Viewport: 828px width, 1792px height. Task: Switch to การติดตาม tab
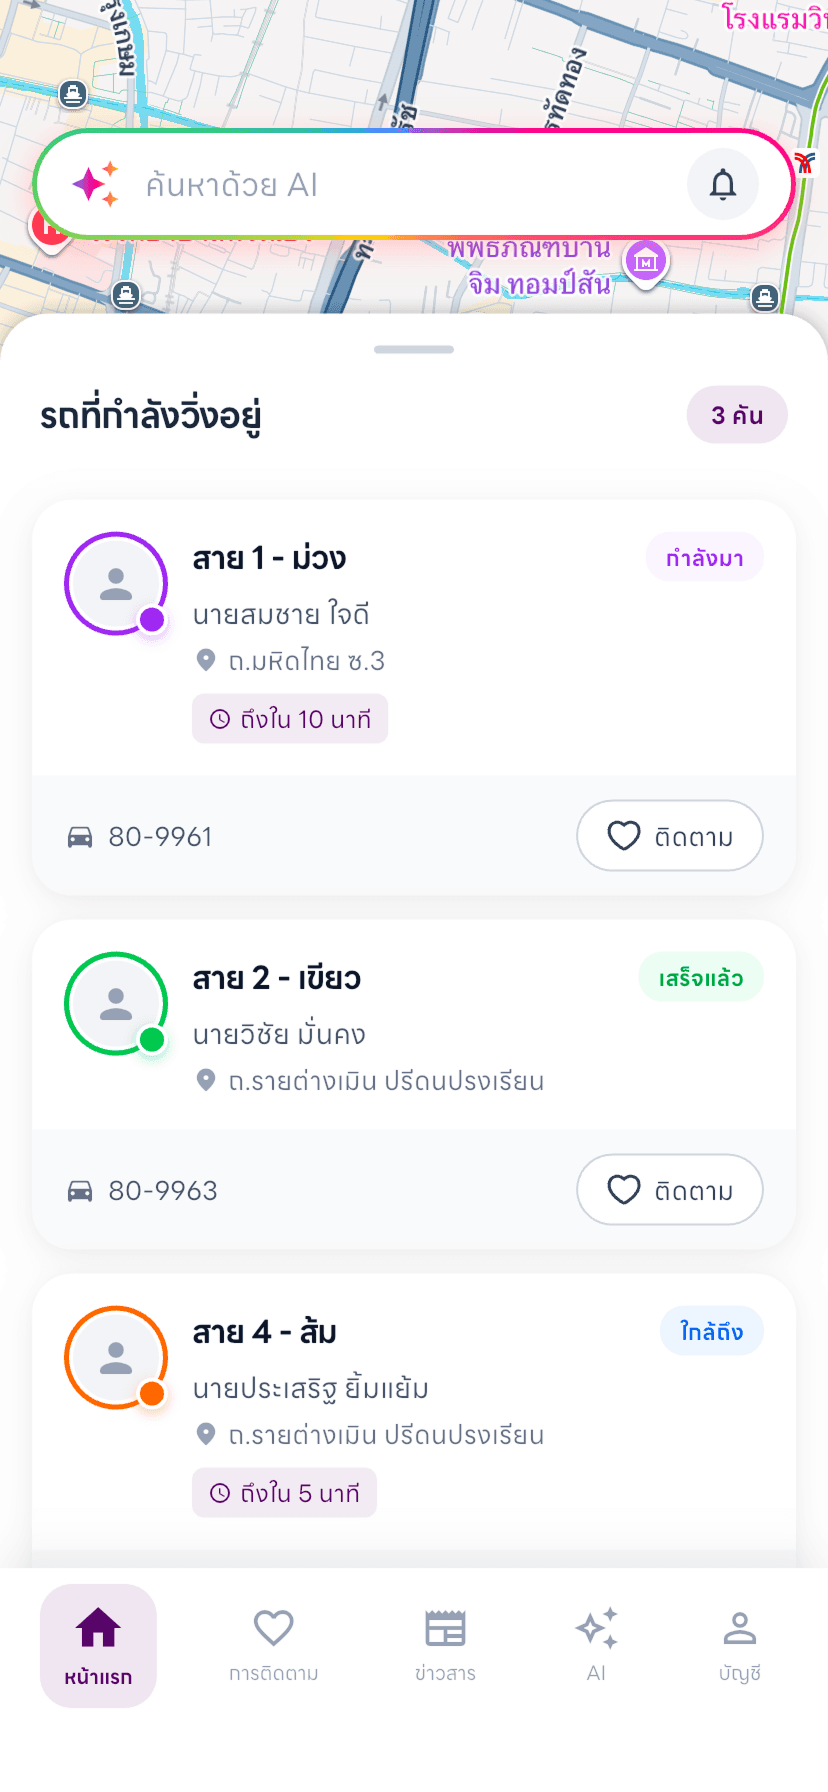273,1646
